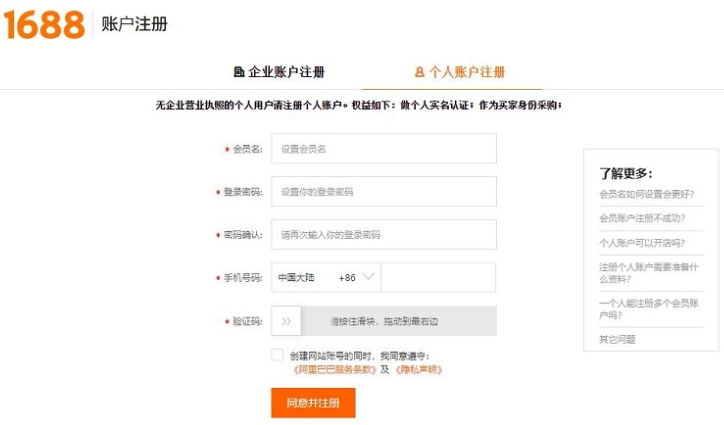
Task: Focus the 登录密码 input field
Action: pyautogui.click(x=384, y=191)
